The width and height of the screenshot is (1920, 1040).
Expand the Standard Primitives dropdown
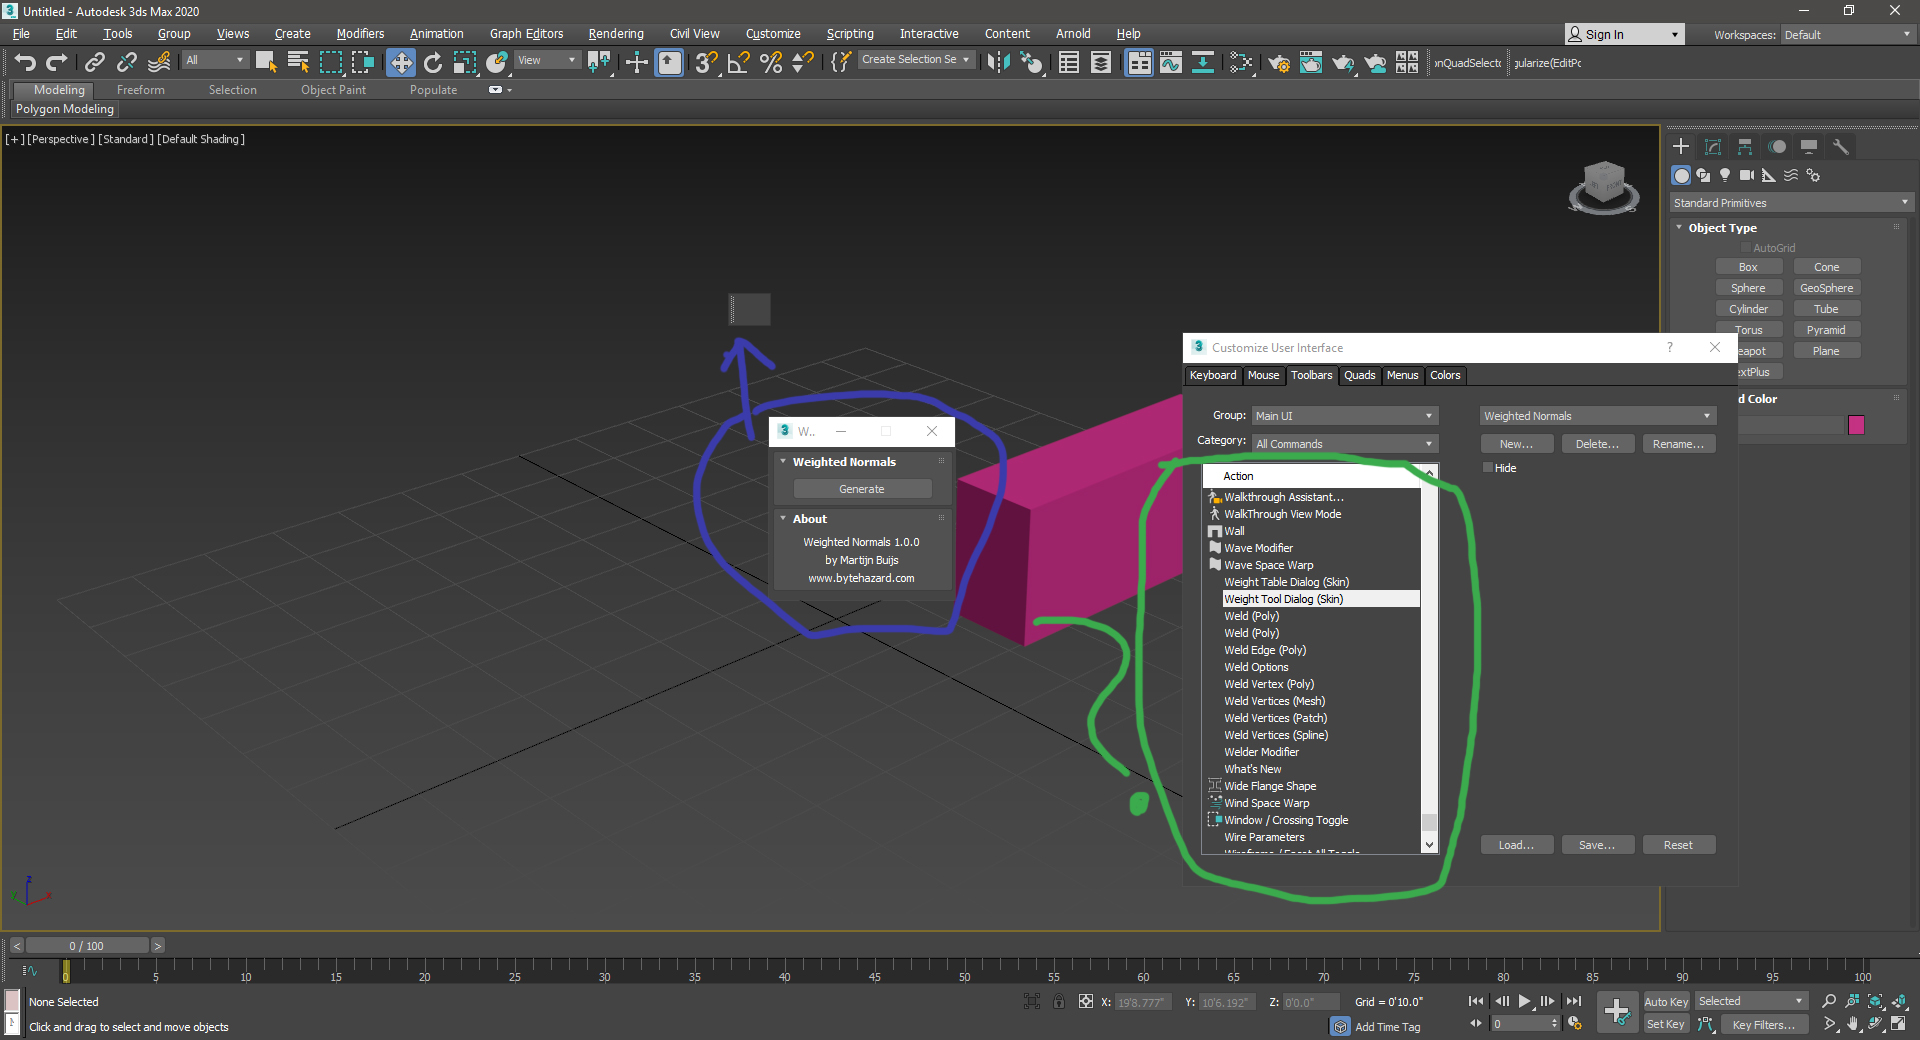[1790, 203]
